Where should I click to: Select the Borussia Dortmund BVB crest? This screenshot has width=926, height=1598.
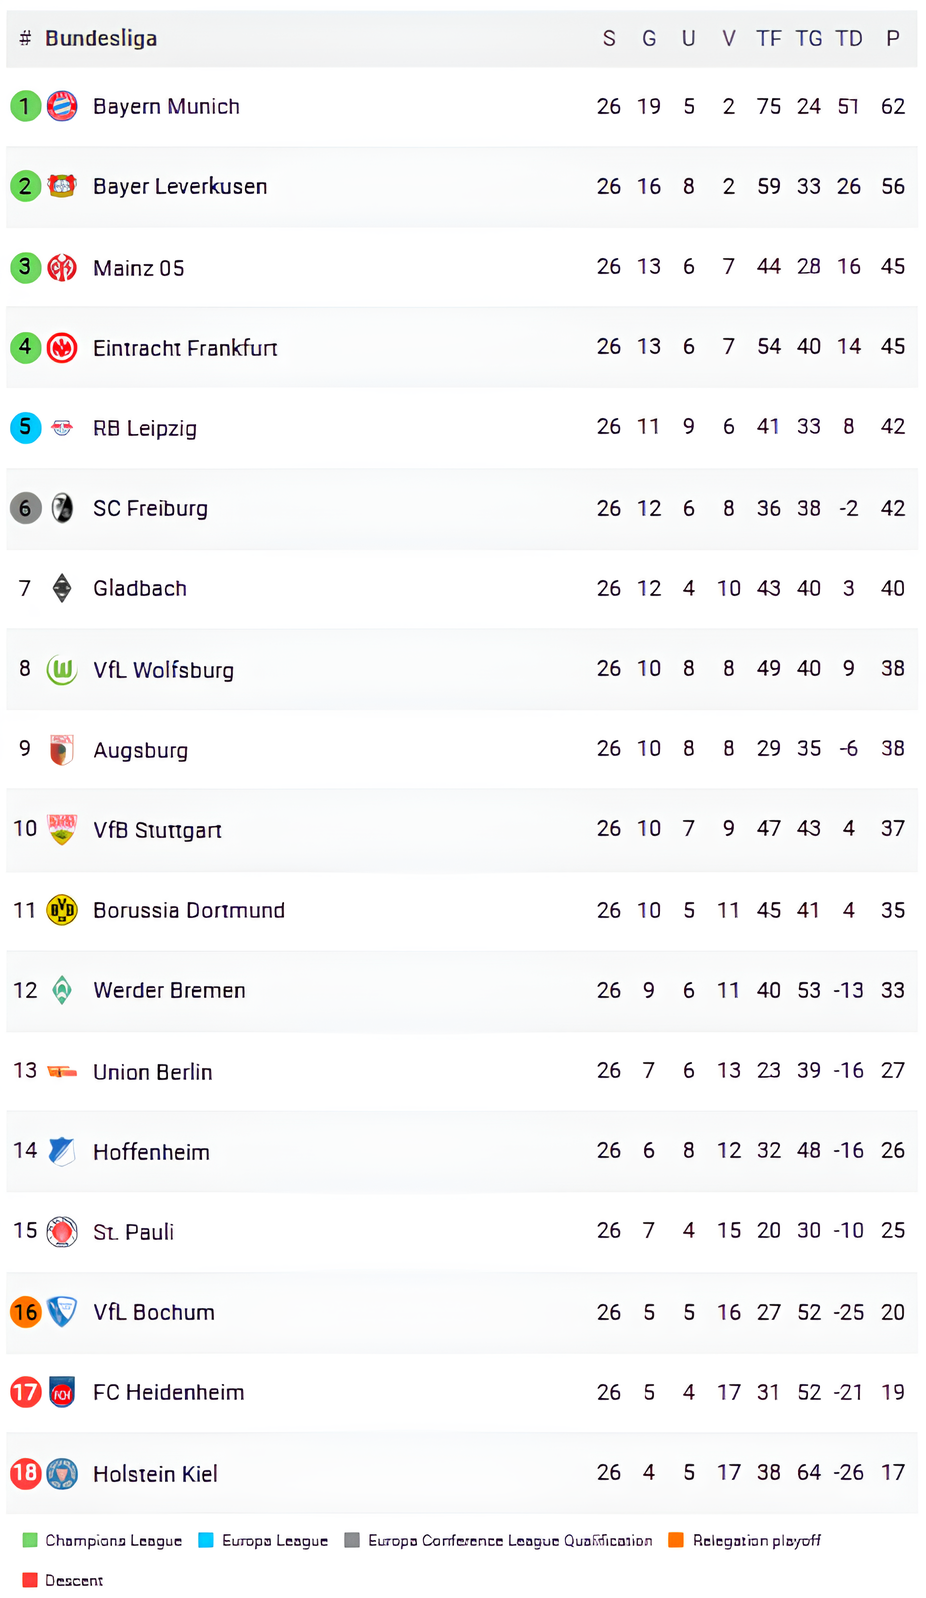62,909
